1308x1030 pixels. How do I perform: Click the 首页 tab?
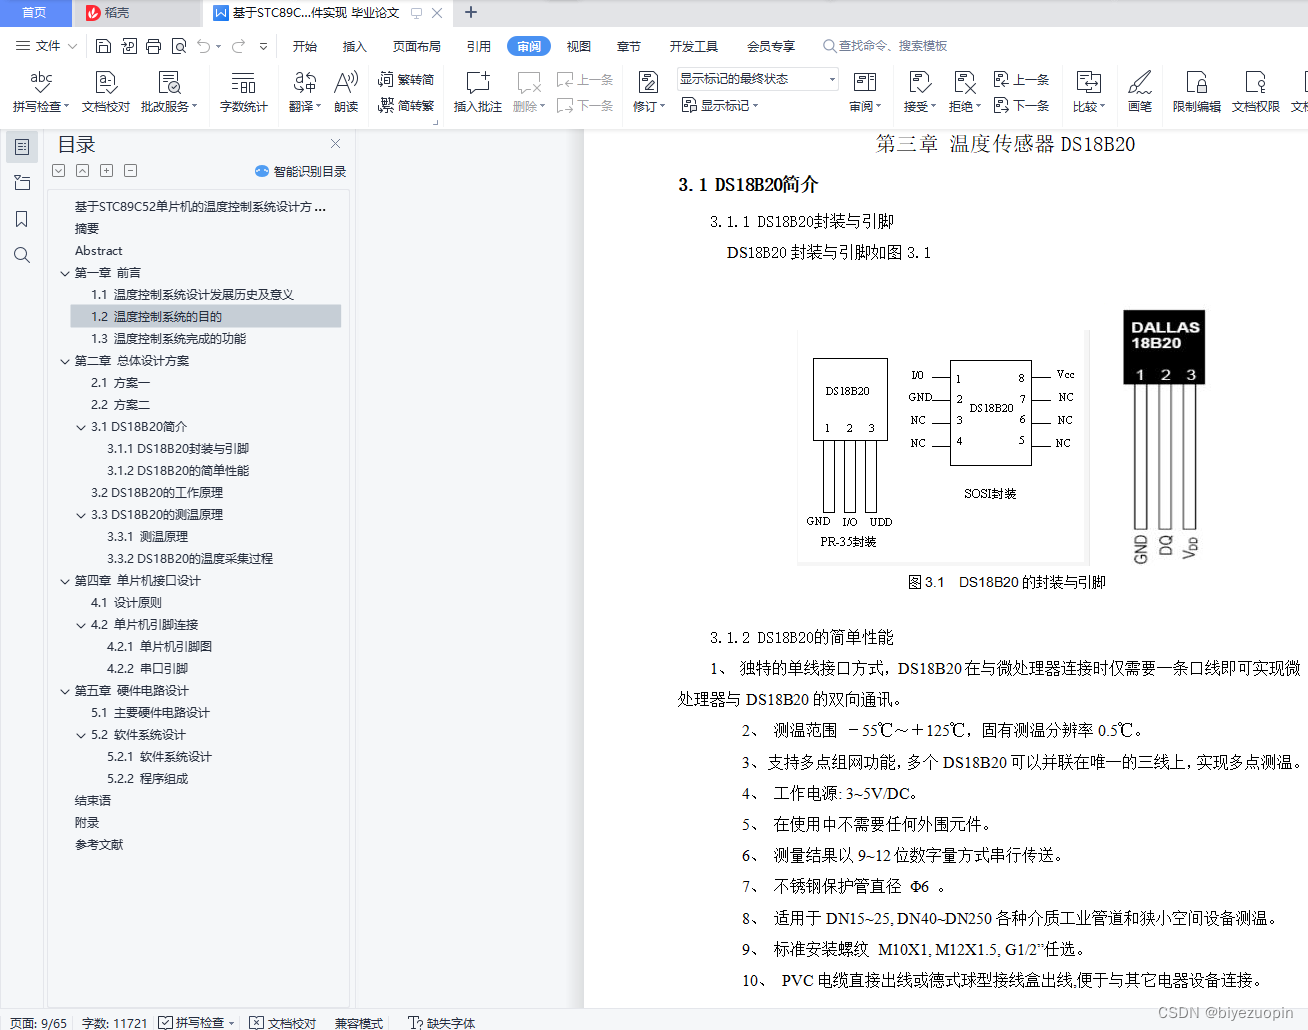(35, 13)
